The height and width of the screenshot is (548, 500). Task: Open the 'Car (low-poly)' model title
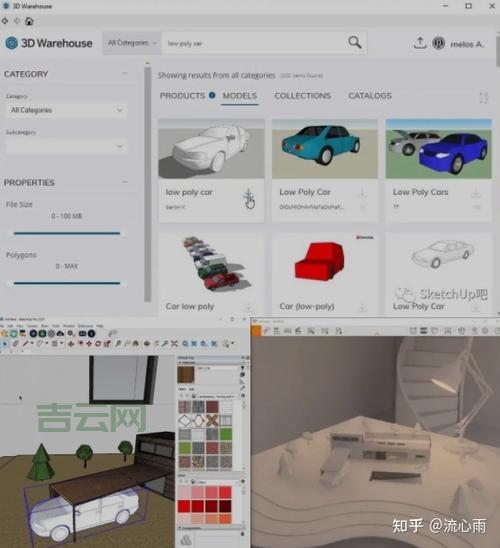[307, 306]
